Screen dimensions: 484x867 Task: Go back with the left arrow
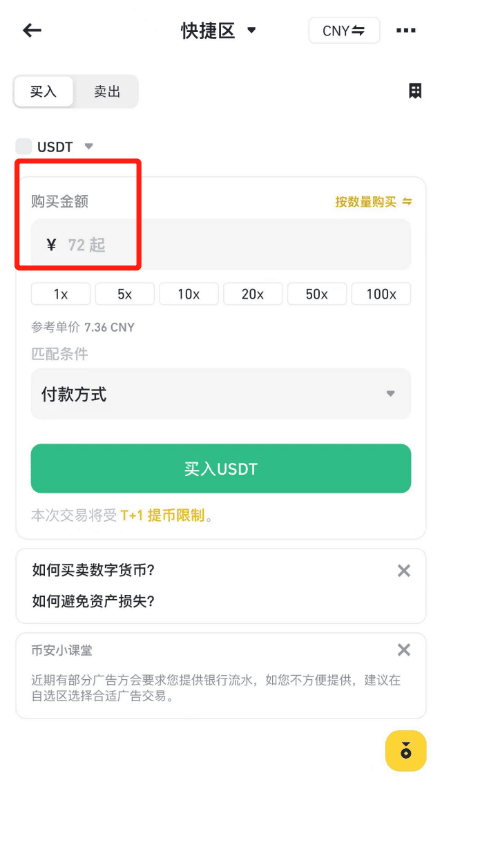(32, 30)
